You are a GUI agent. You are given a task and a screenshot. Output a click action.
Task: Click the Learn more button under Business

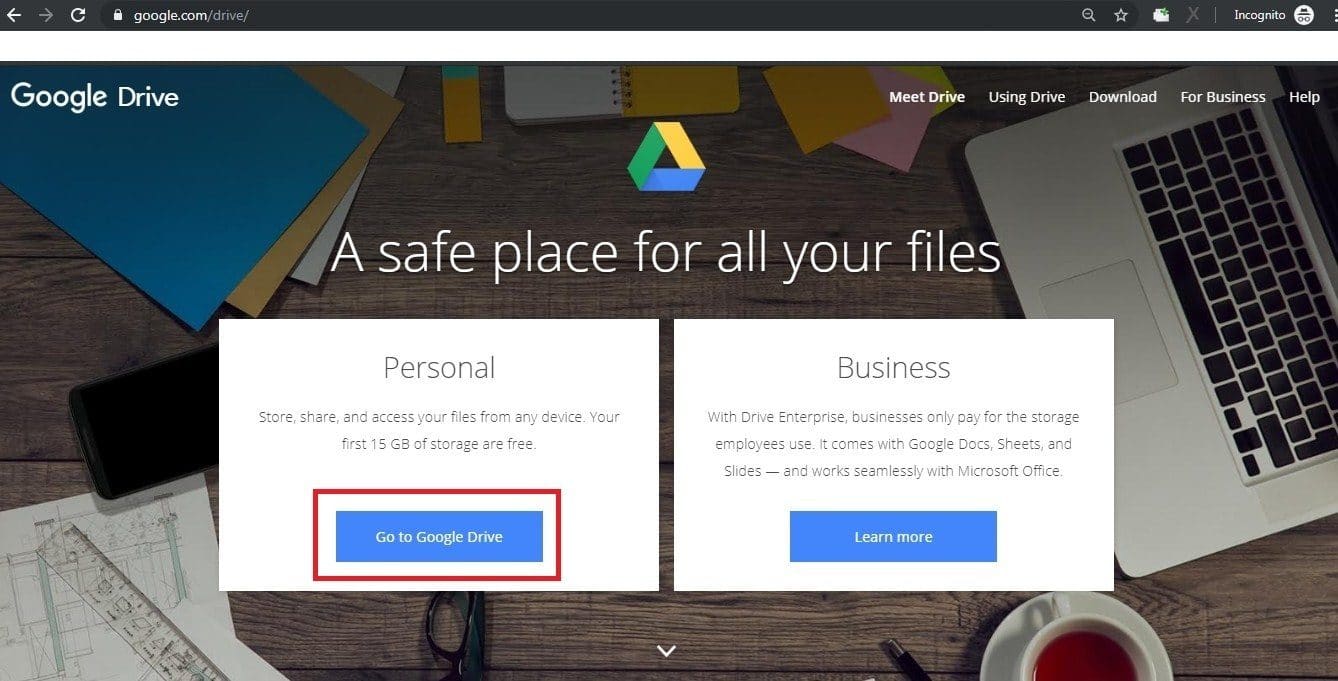click(893, 537)
